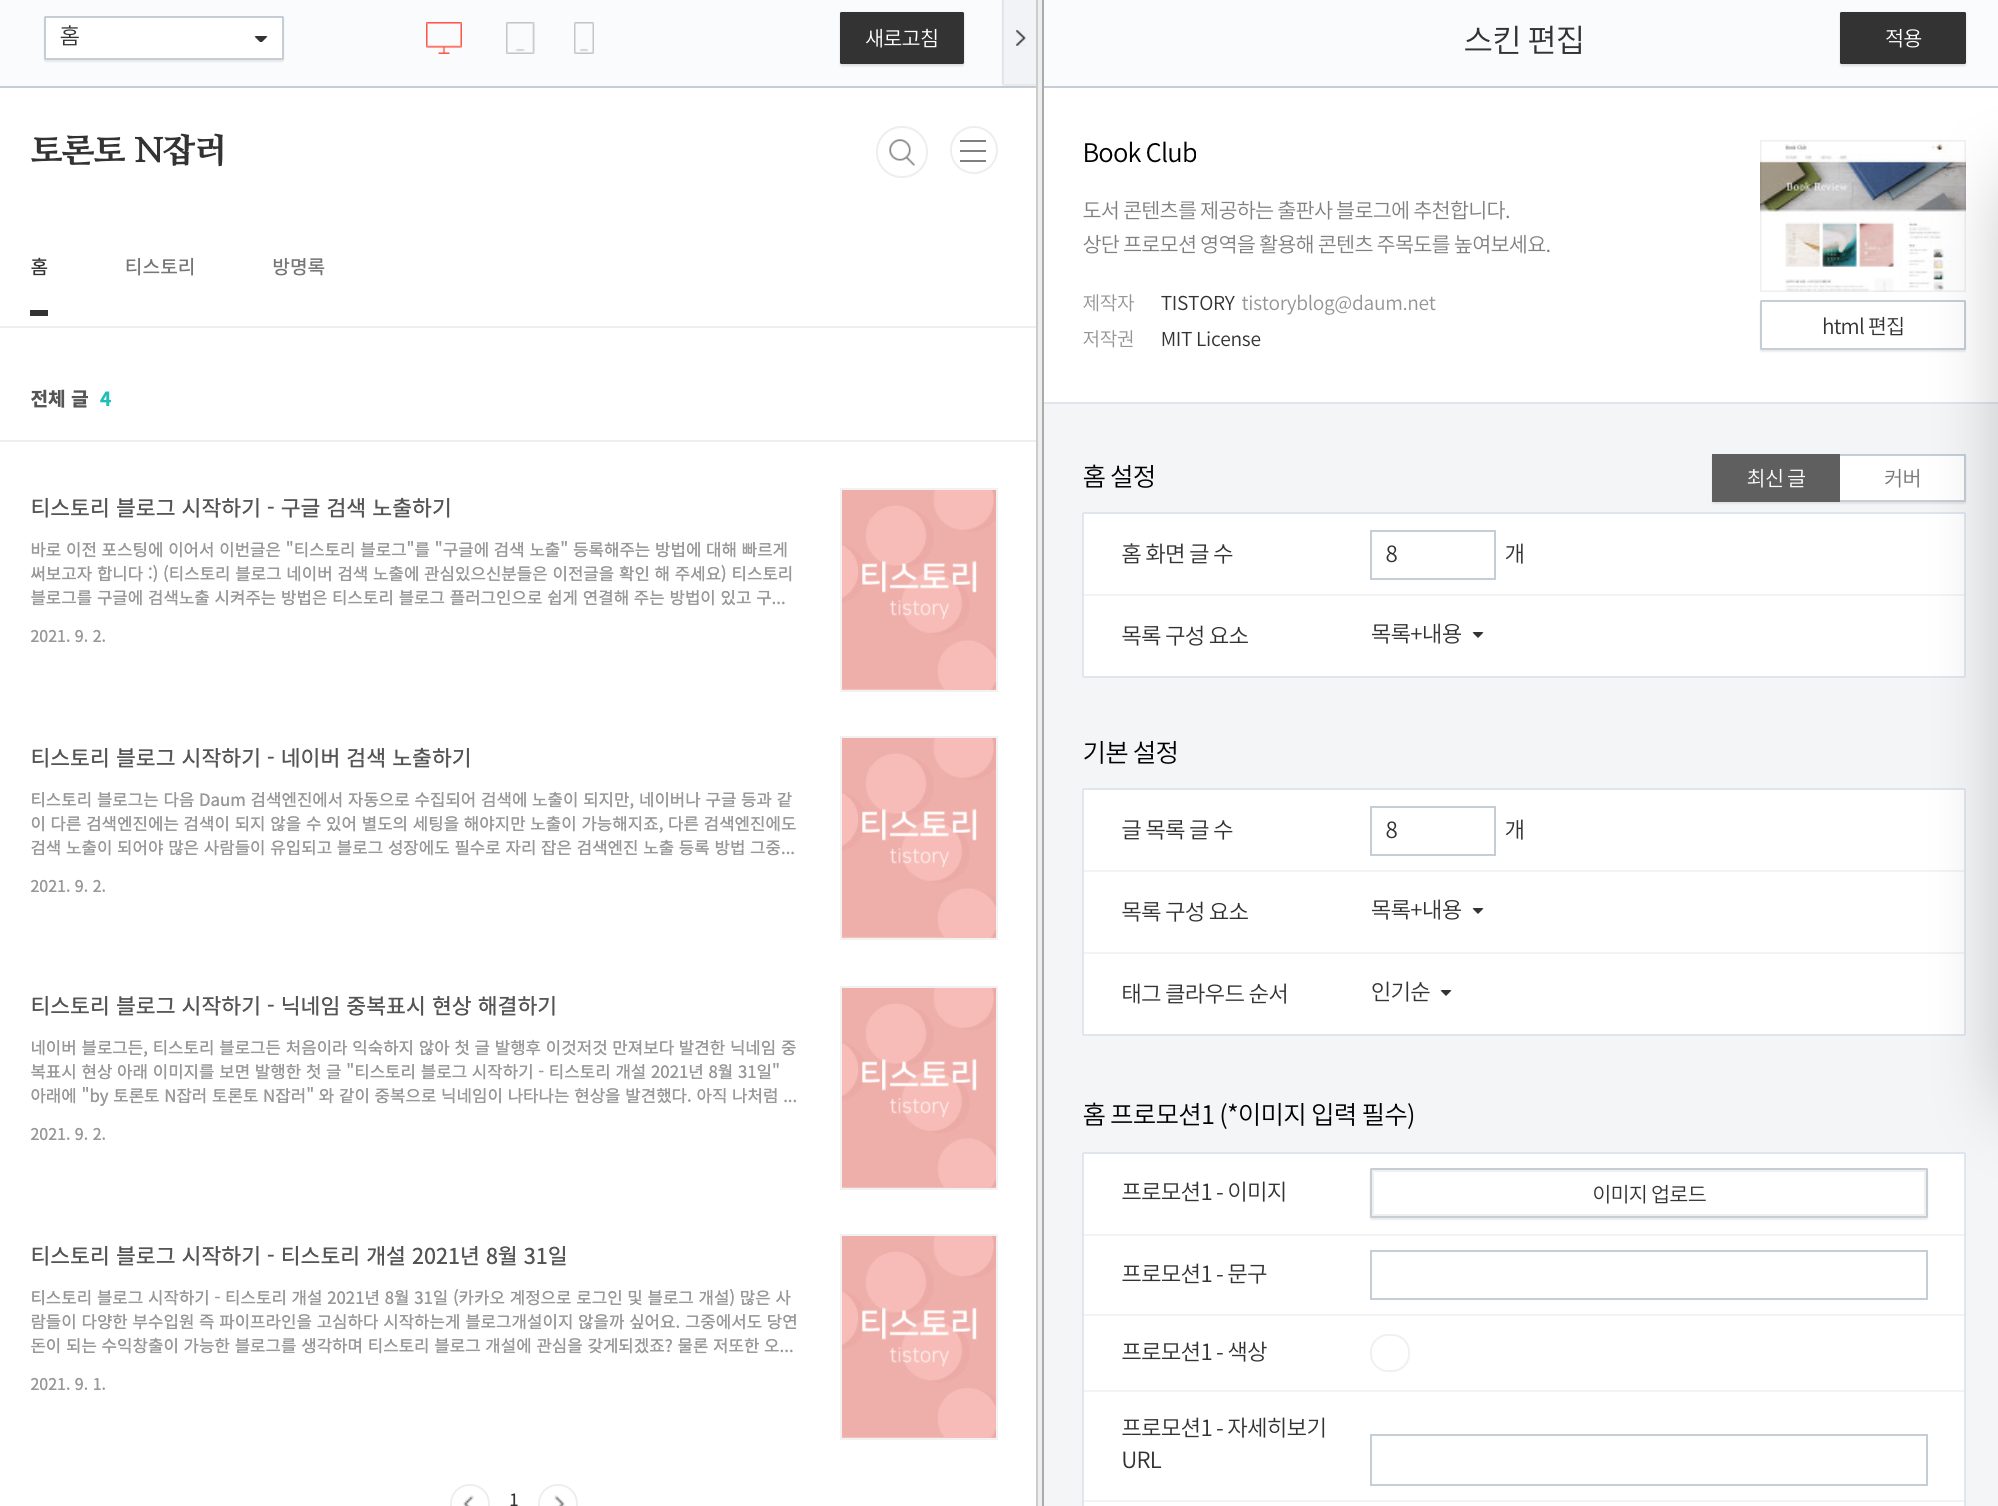
Task: Go to previous page arrow in pagination
Action: [x=469, y=1498]
